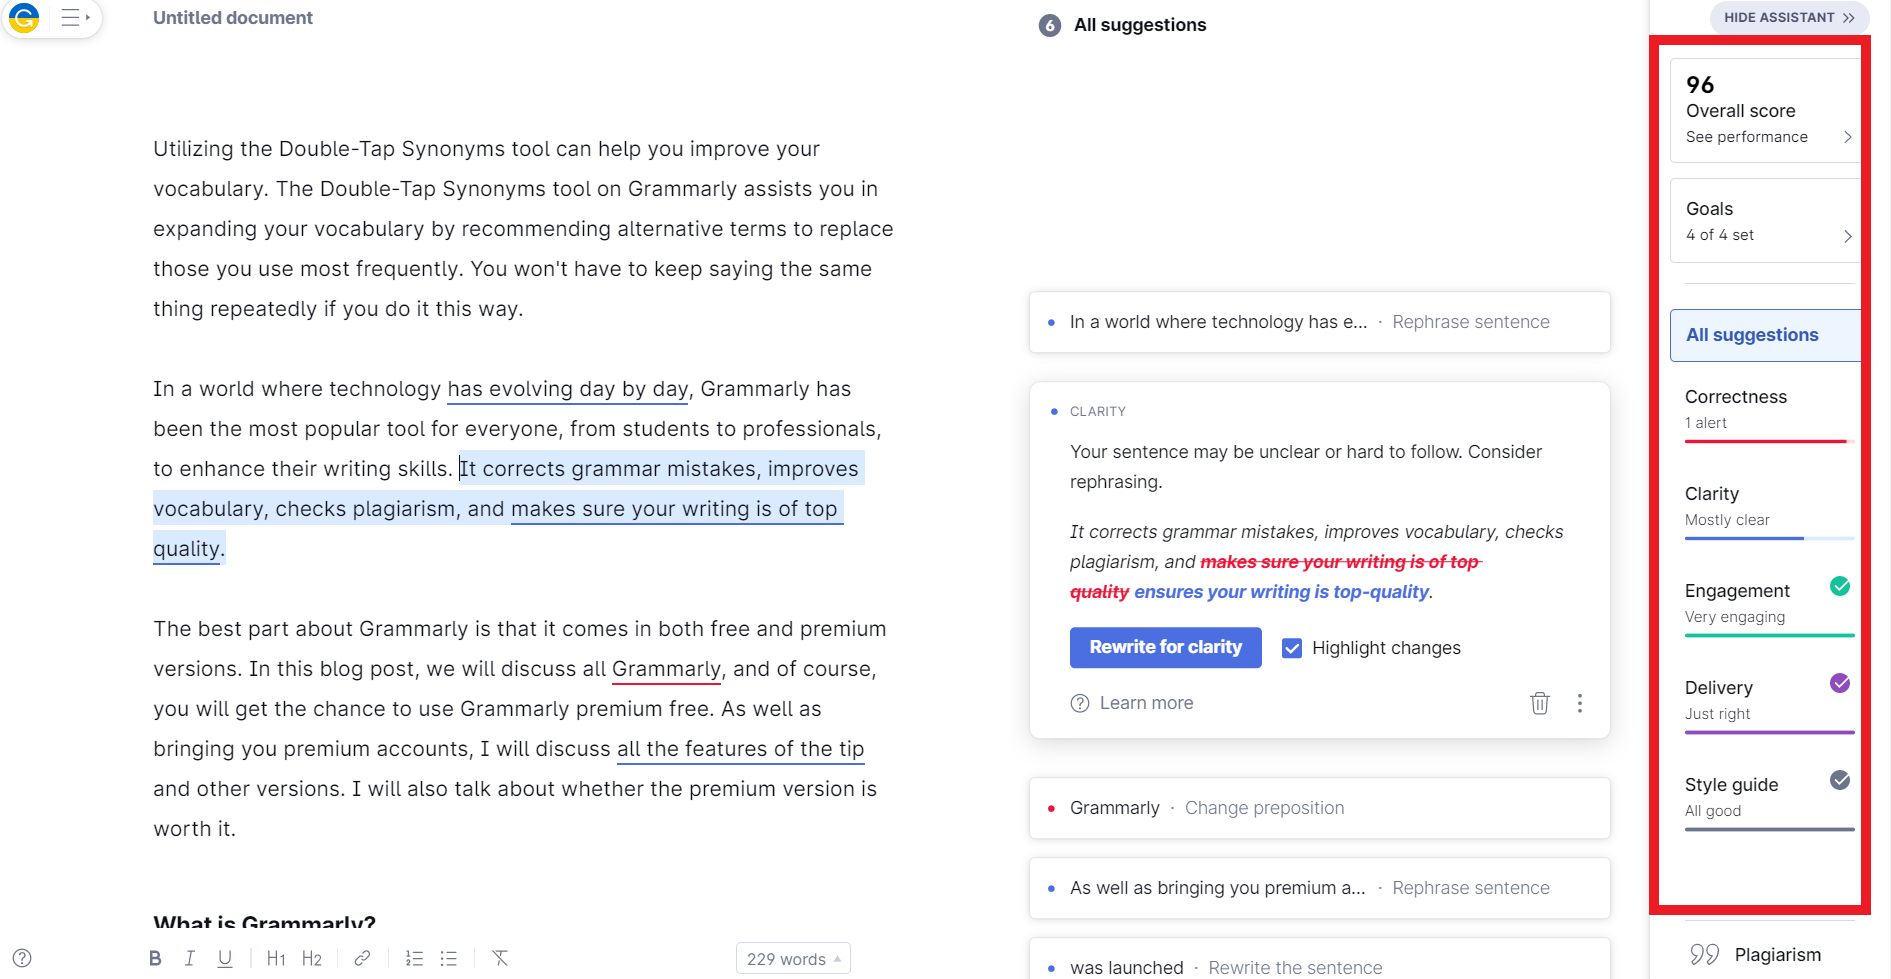Click the Untitled document title to rename it
1891x979 pixels.
coord(232,17)
